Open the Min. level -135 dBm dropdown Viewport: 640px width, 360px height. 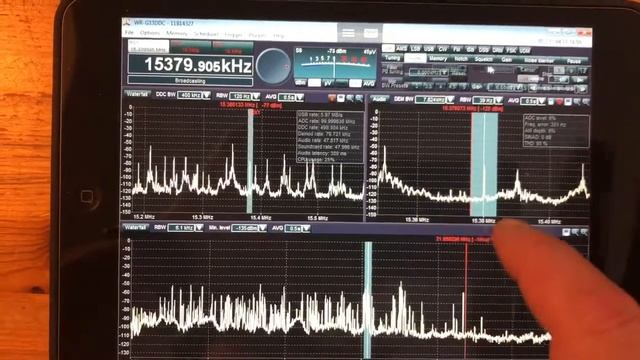point(249,228)
